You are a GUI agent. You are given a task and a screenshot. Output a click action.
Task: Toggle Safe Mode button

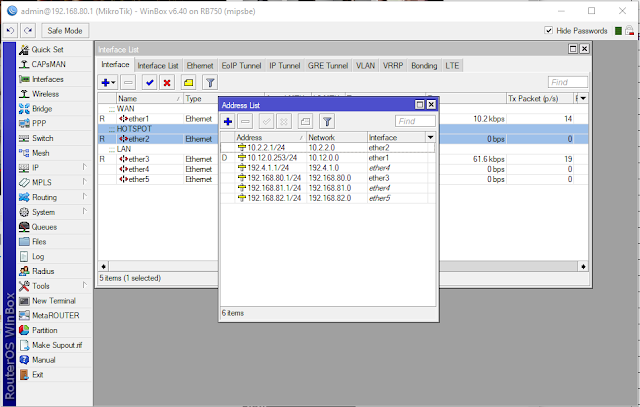65,31
